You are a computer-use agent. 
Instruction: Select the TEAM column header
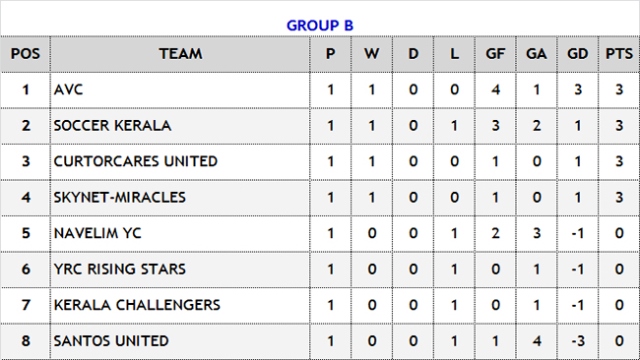[x=180, y=54]
